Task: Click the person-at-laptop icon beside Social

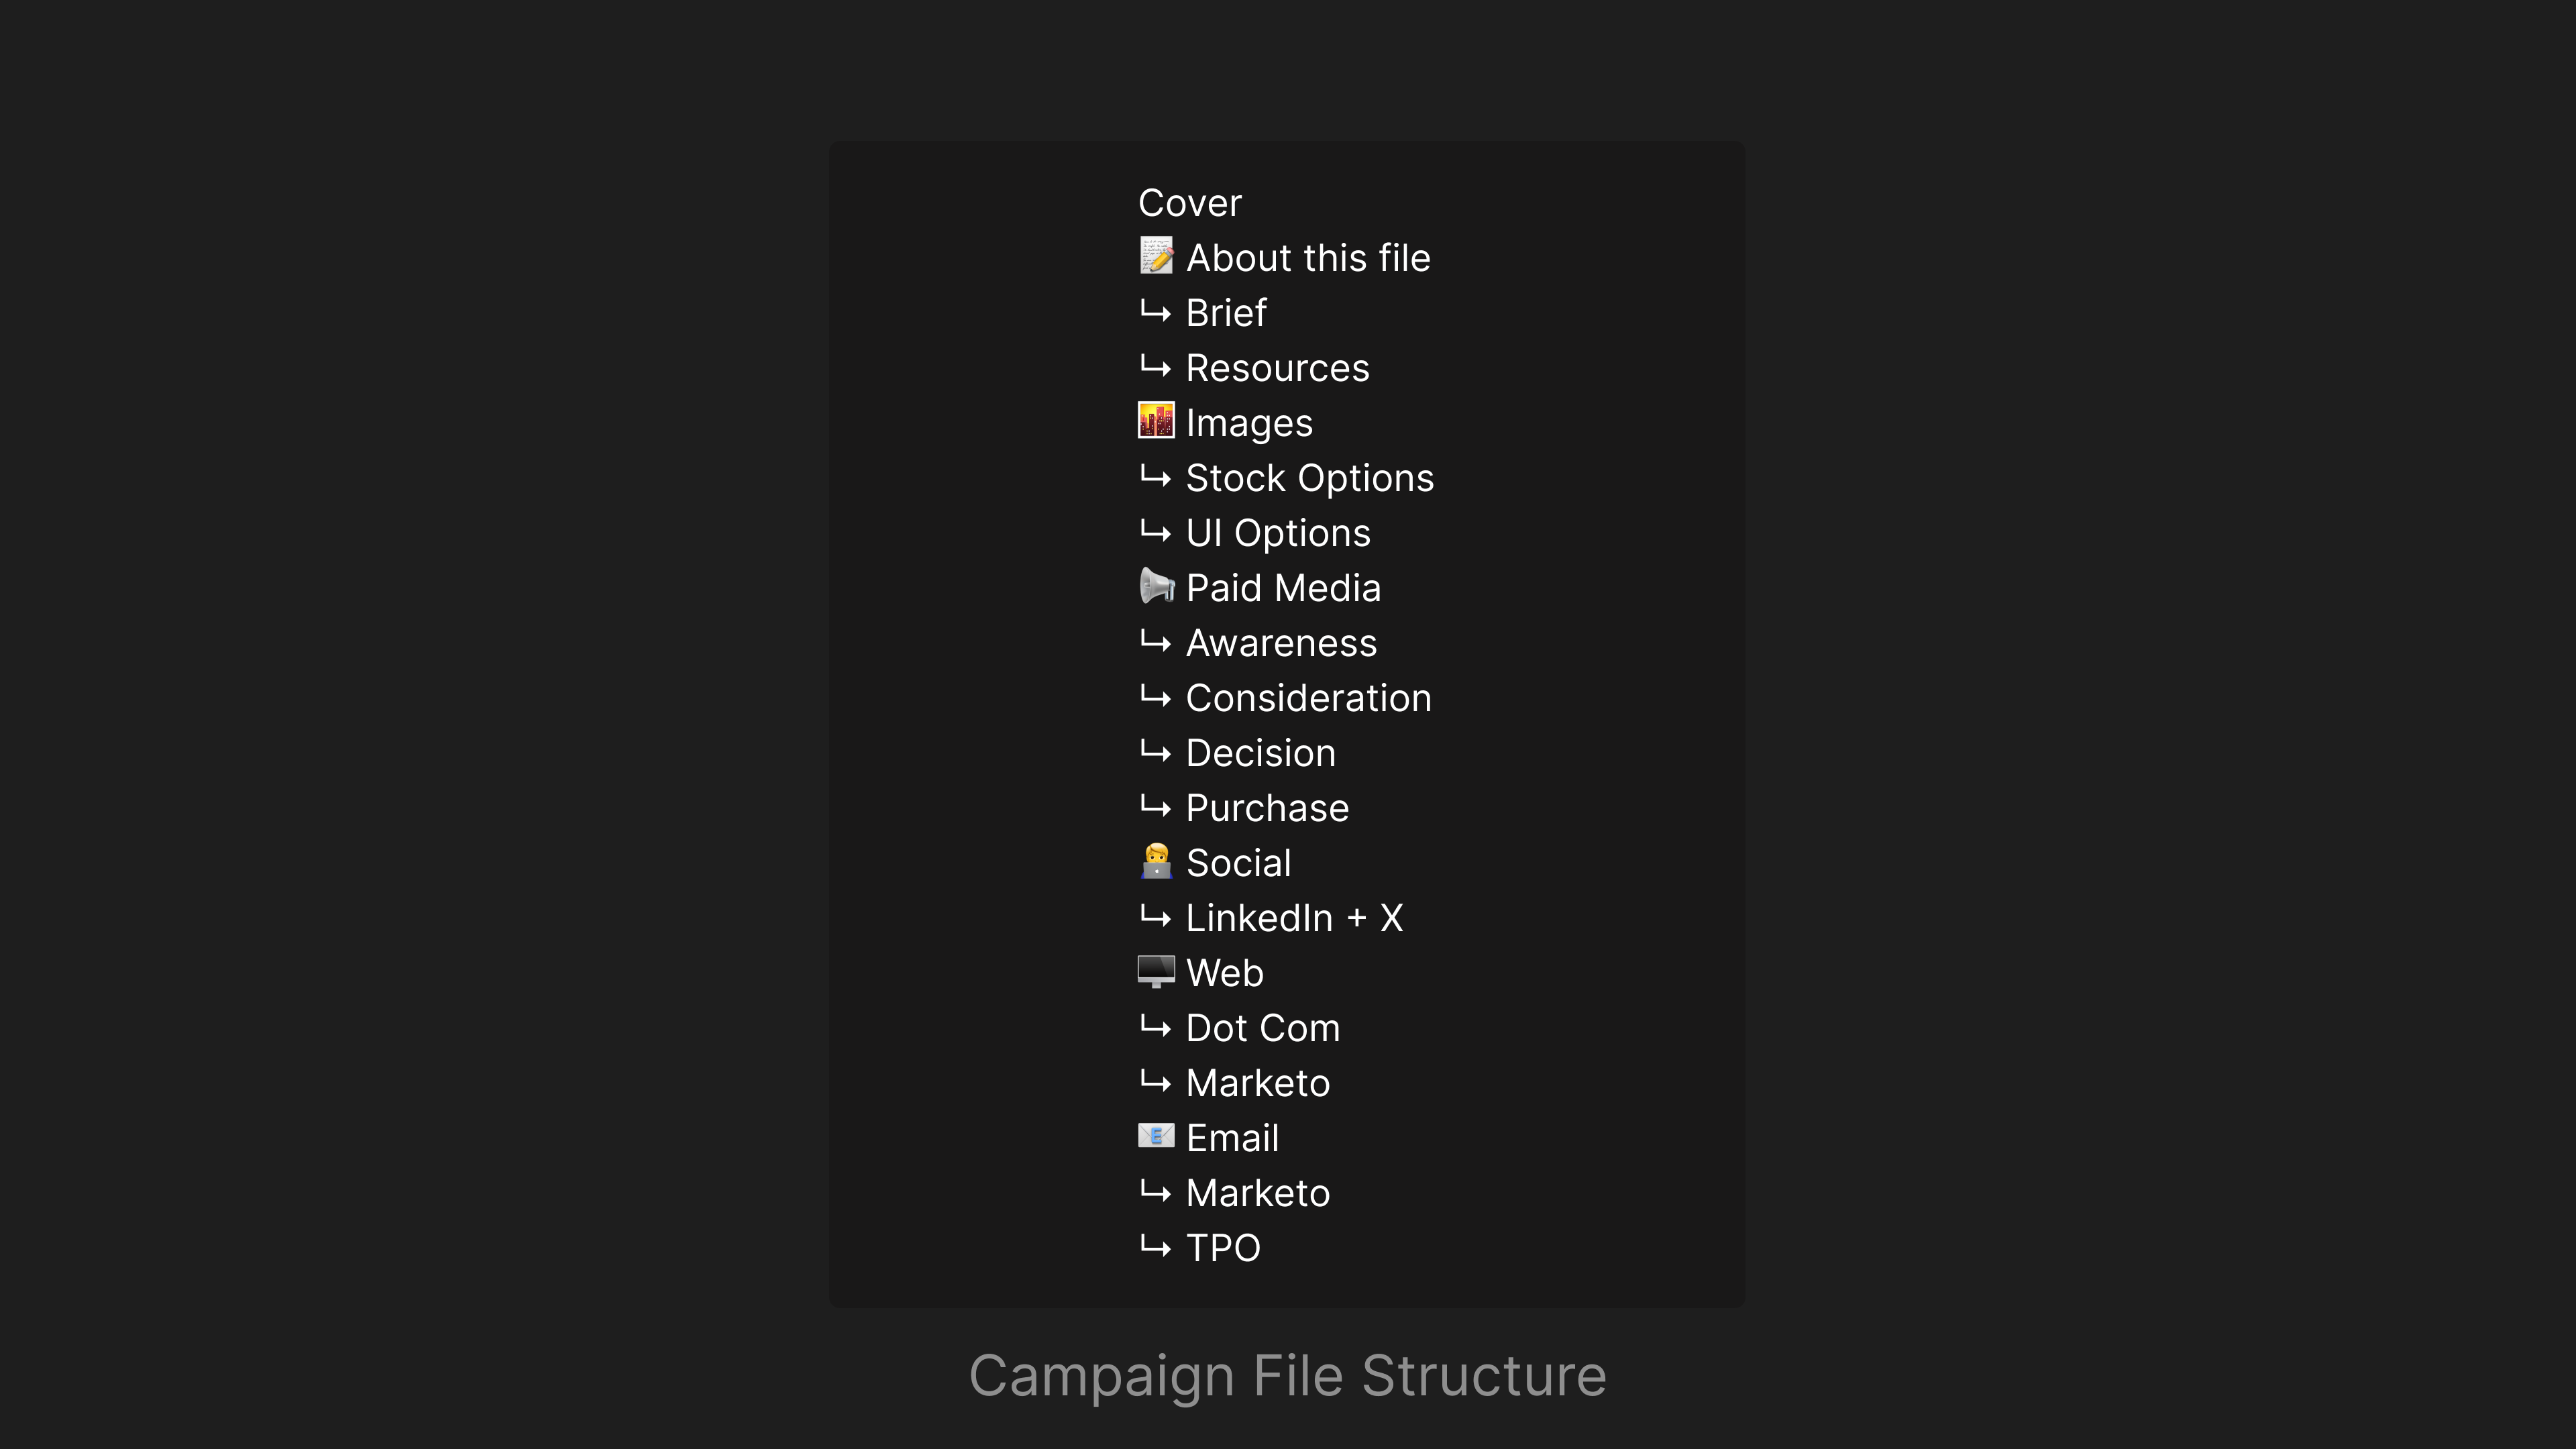Action: coord(1156,862)
